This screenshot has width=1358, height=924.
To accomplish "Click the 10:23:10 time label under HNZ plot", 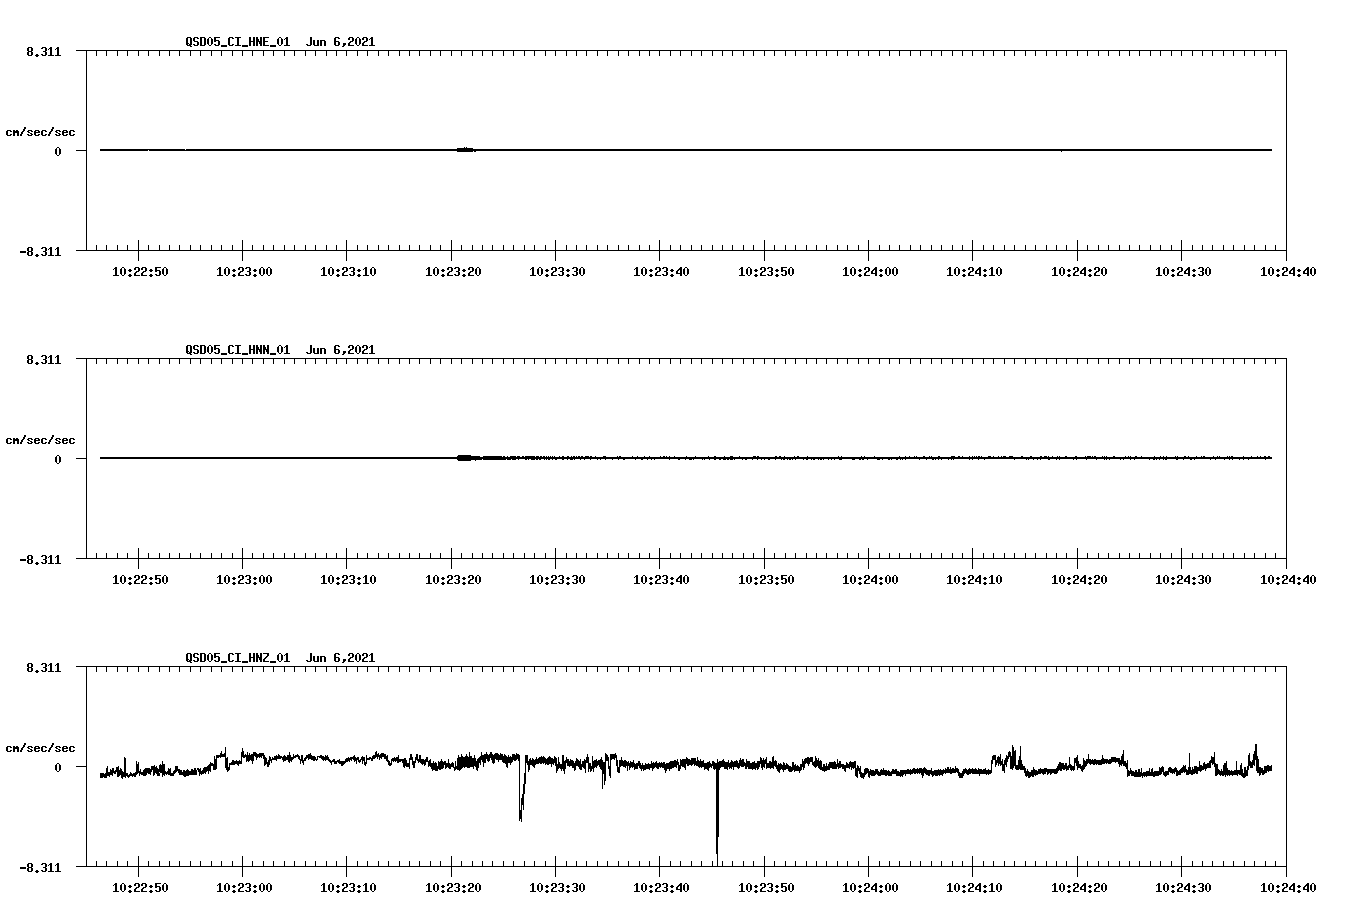I will 348,887.
